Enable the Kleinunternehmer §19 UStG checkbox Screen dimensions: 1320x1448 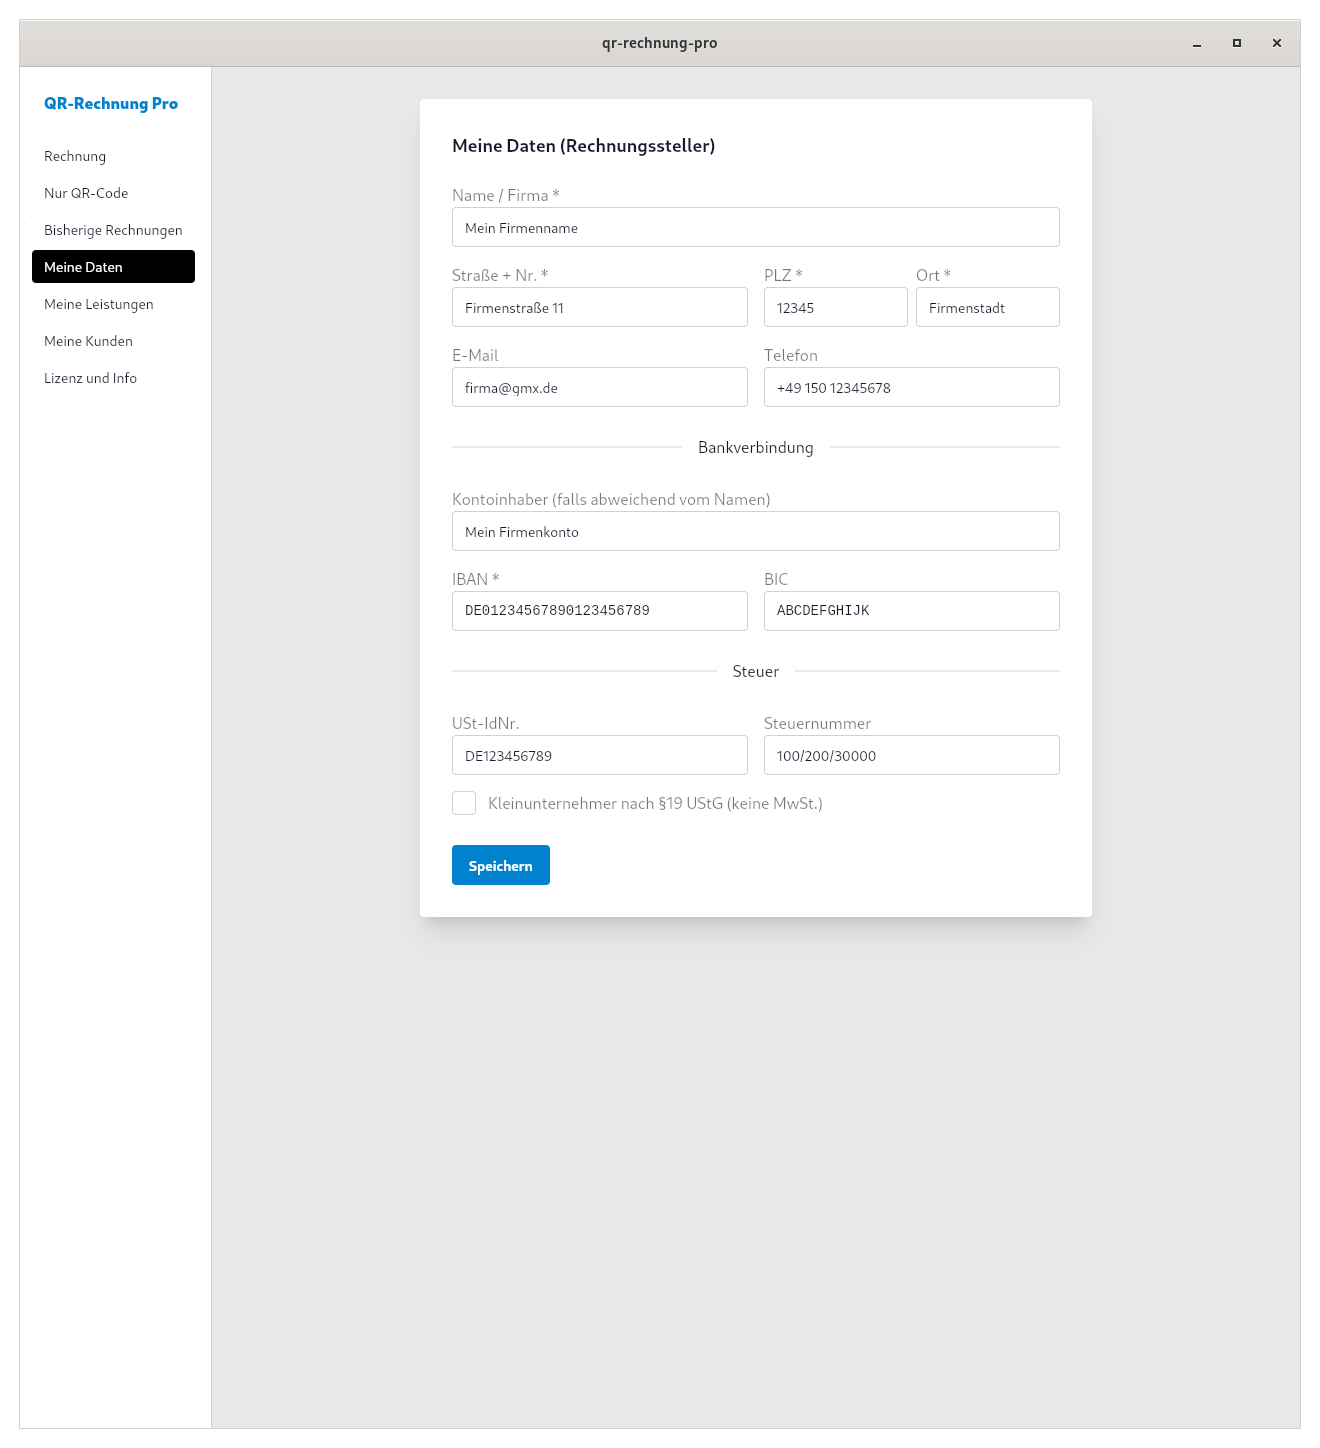click(464, 803)
